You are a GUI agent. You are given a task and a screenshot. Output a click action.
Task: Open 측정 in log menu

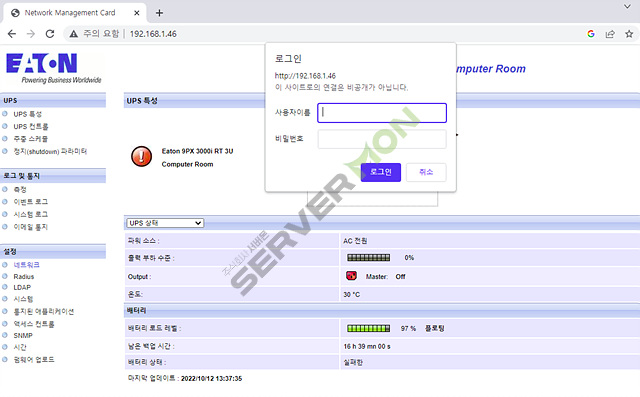click(x=20, y=189)
